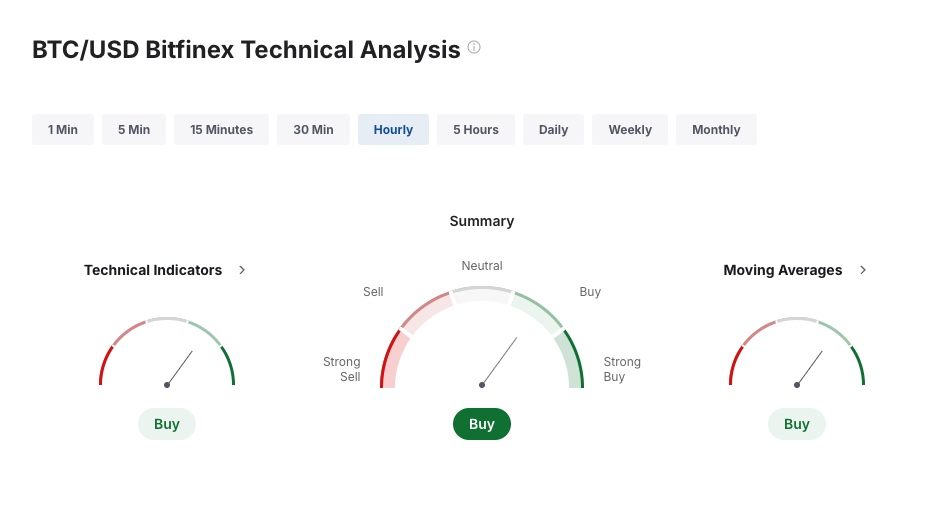Switch to the 15 Minutes tab
The width and height of the screenshot is (942, 522).
click(x=222, y=130)
